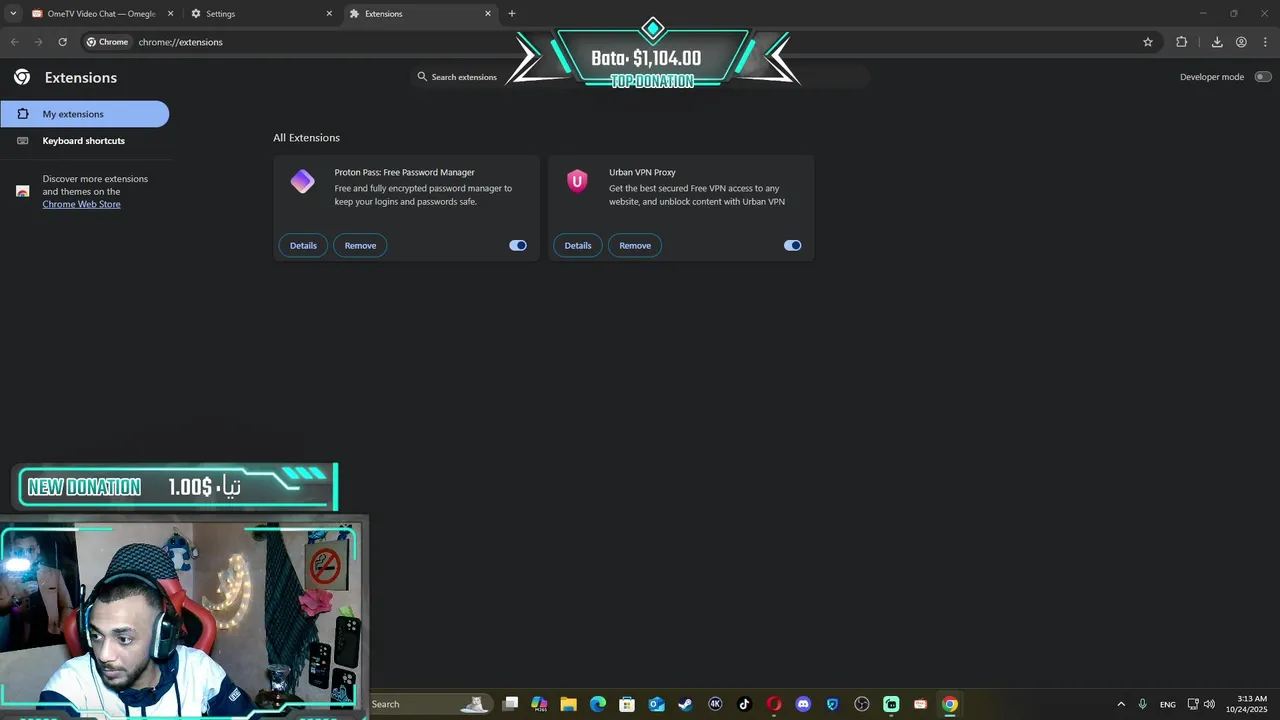Open ENG language input selector
Image resolution: width=1280 pixels, height=720 pixels.
(x=1168, y=705)
